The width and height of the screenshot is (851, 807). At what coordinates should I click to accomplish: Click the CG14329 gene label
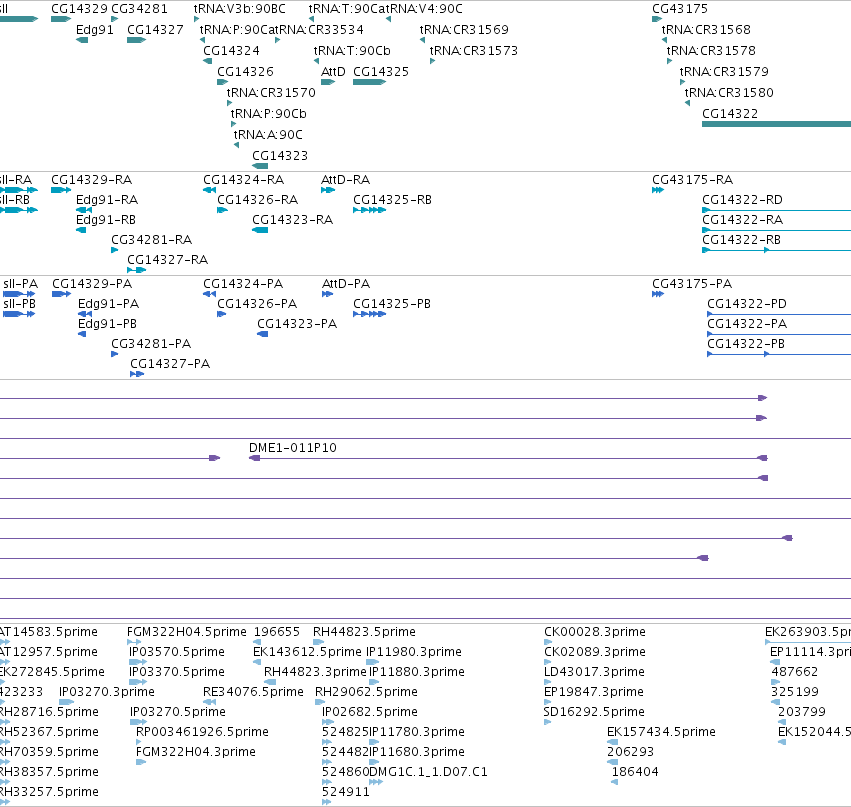pyautogui.click(x=79, y=9)
